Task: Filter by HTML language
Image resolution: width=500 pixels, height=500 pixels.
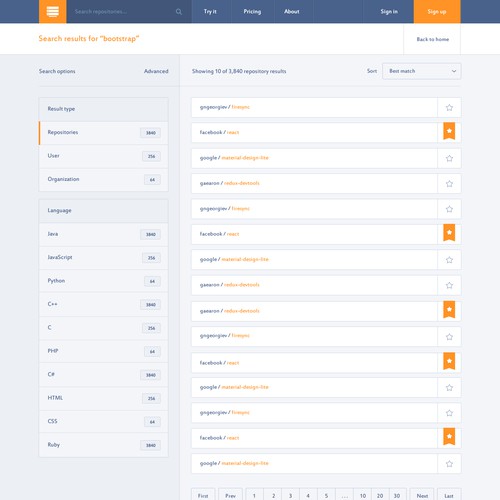Action: (x=104, y=398)
